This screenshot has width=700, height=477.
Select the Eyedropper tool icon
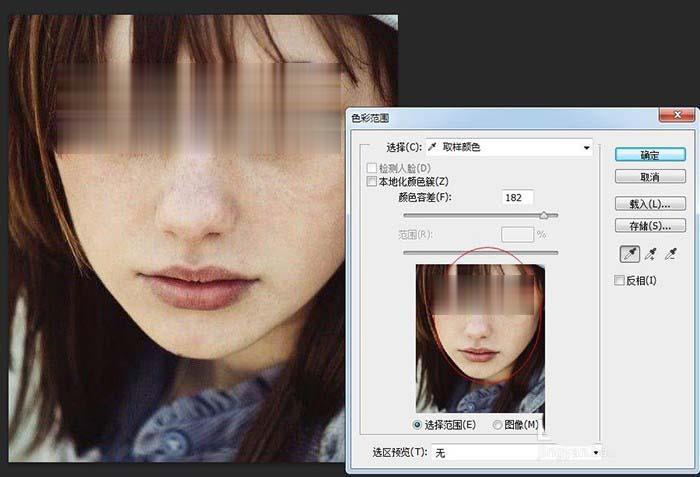[630, 254]
